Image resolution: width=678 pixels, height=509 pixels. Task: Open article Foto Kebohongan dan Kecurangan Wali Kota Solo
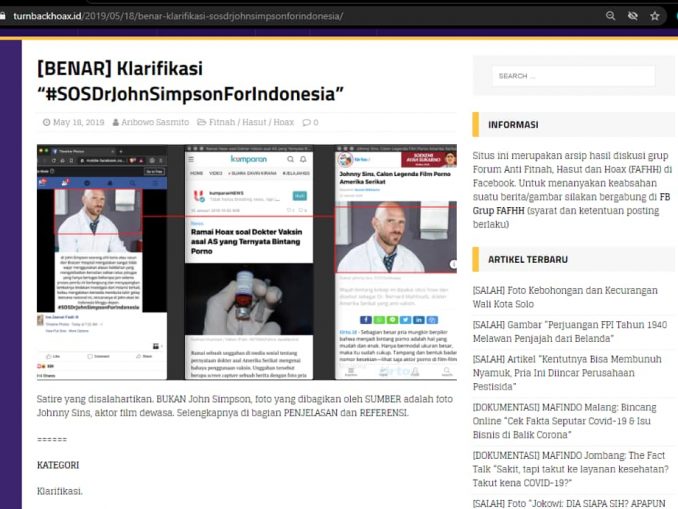coord(565,297)
